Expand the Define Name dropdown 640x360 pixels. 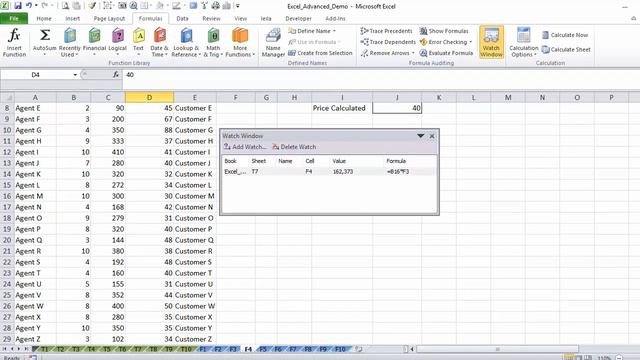click(x=334, y=31)
